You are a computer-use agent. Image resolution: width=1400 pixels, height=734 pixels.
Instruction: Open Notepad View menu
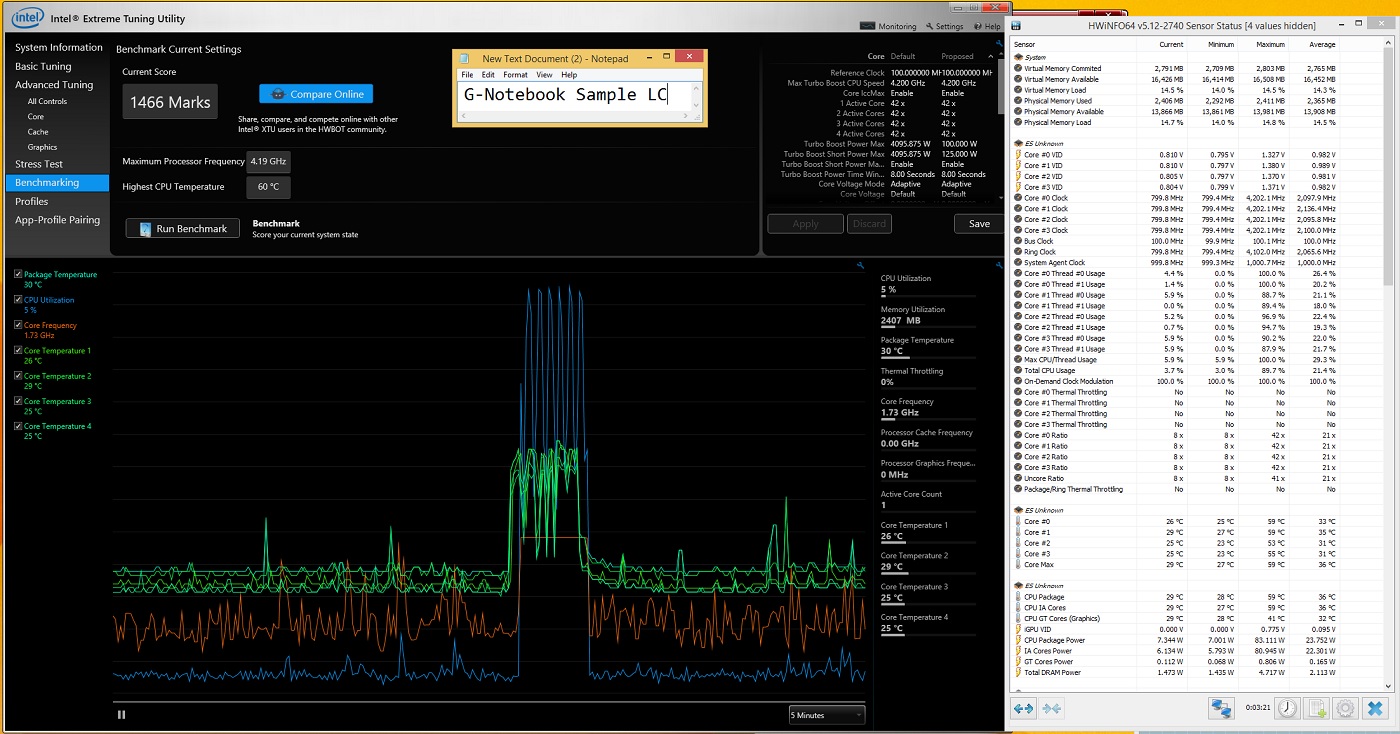click(x=544, y=75)
